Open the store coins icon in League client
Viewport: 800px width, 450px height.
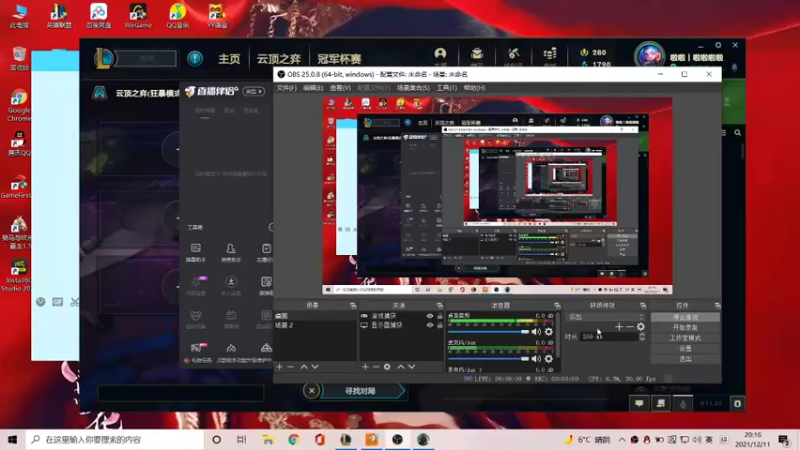click(549, 54)
